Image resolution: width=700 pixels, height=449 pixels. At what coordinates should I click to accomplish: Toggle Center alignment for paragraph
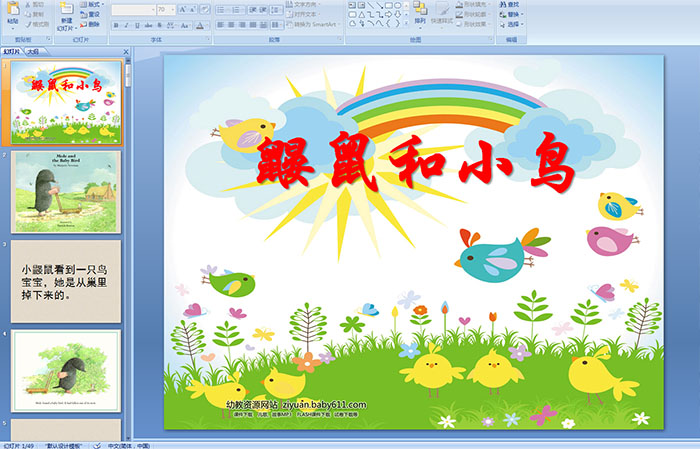pos(231,25)
